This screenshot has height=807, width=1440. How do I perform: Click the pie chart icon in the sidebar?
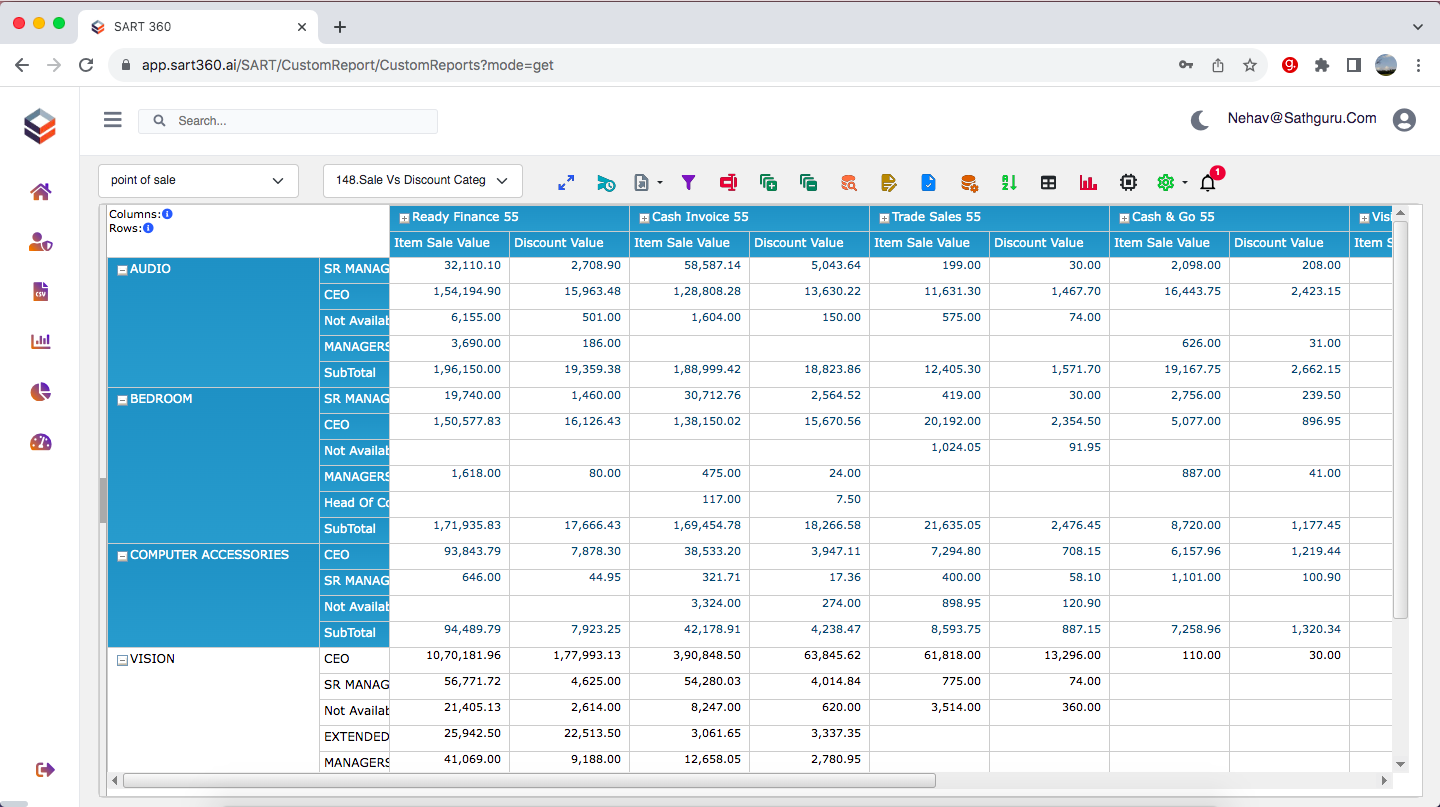pos(40,391)
